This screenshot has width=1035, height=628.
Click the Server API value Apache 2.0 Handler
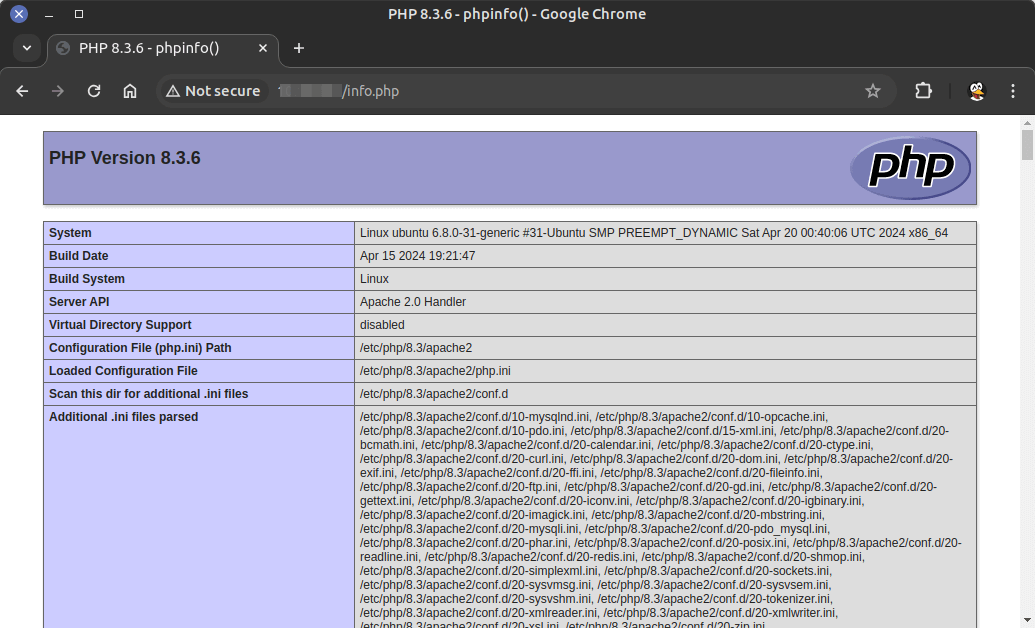coord(413,302)
